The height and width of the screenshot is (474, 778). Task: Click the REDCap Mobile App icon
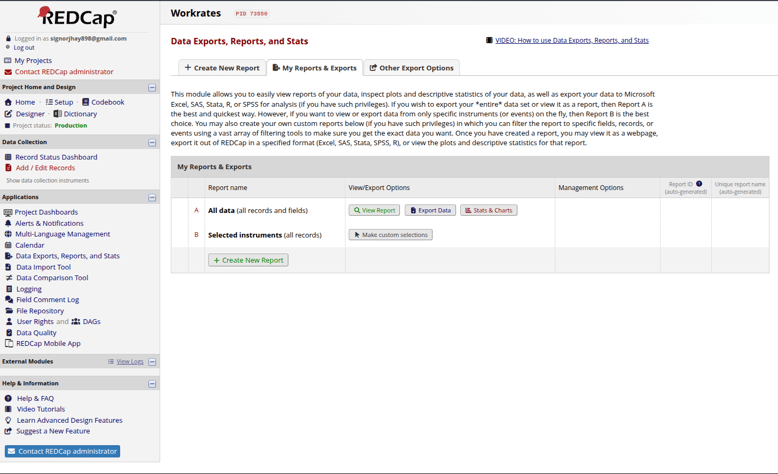tap(8, 343)
